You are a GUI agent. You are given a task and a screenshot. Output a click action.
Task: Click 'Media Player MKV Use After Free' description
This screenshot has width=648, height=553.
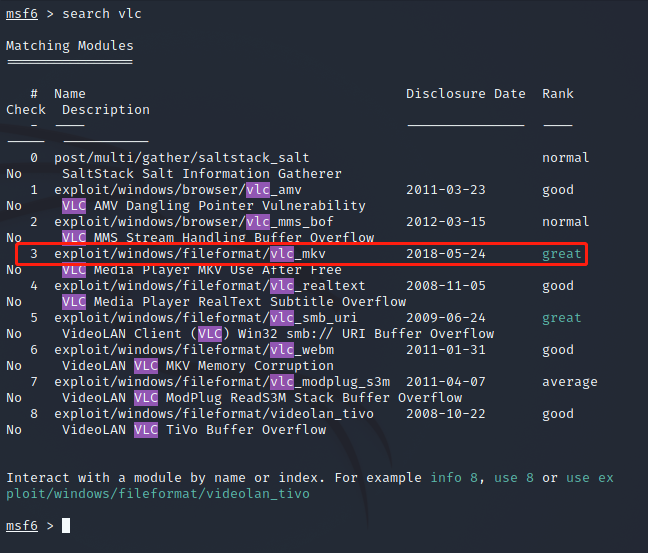(218, 270)
